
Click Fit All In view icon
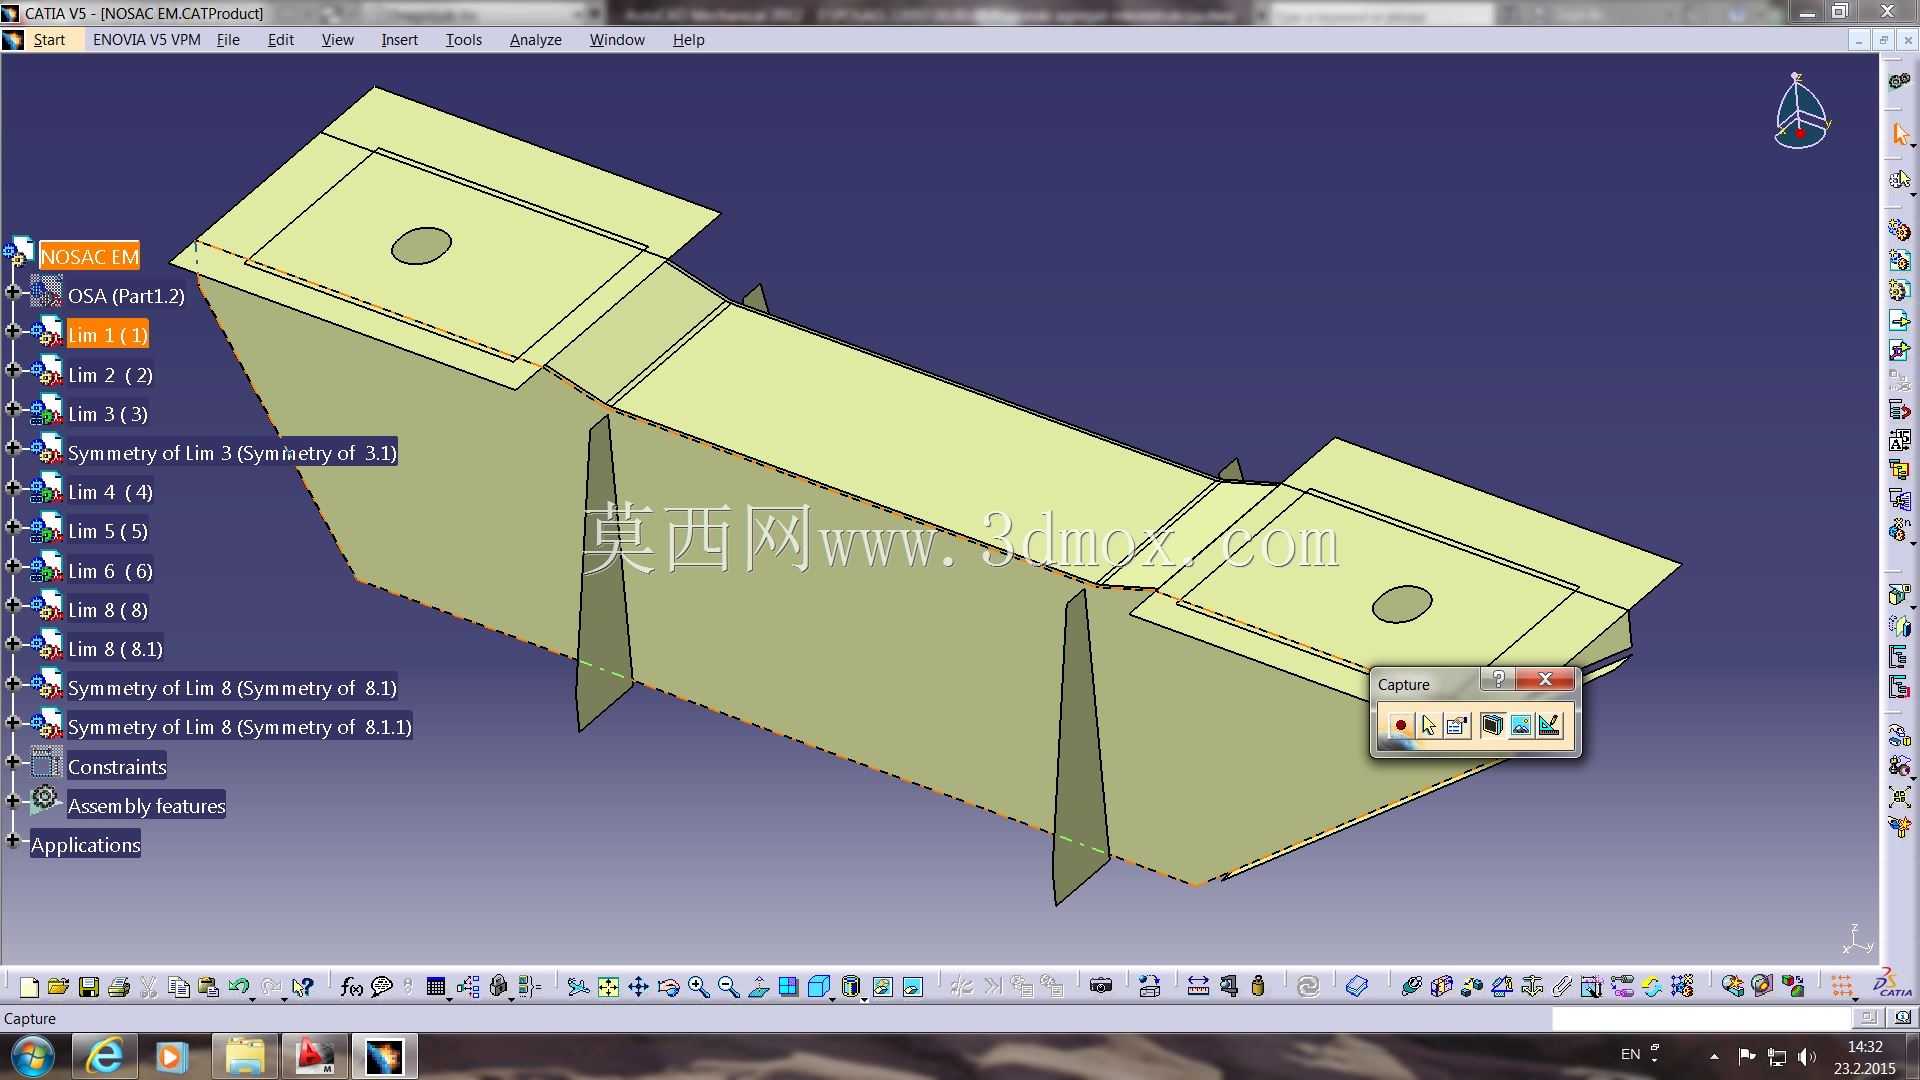[608, 988]
